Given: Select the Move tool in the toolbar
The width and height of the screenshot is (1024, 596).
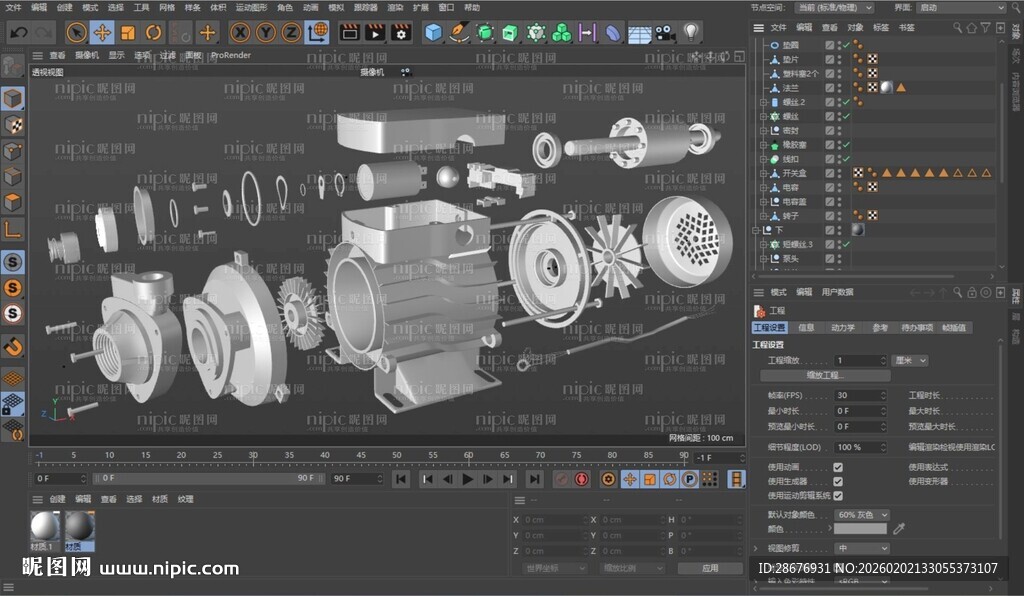Looking at the screenshot, I should tap(102, 32).
